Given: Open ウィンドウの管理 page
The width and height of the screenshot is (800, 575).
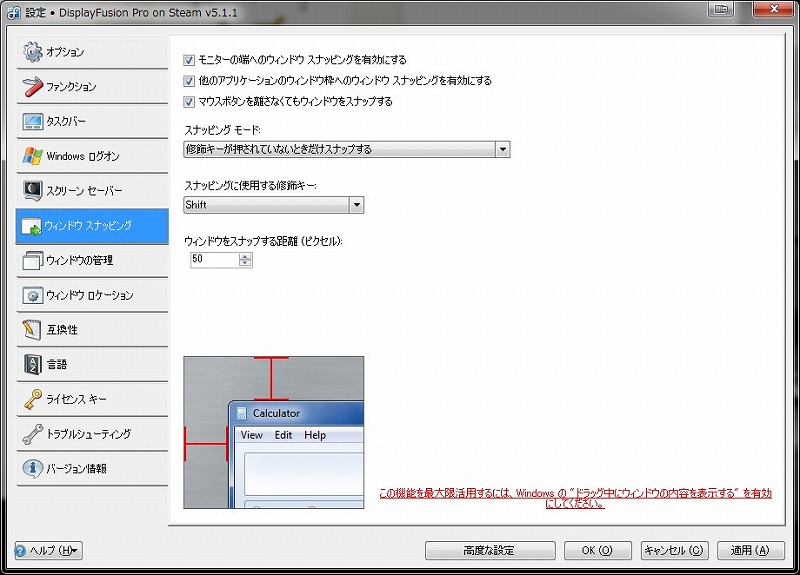Looking at the screenshot, I should [92, 260].
